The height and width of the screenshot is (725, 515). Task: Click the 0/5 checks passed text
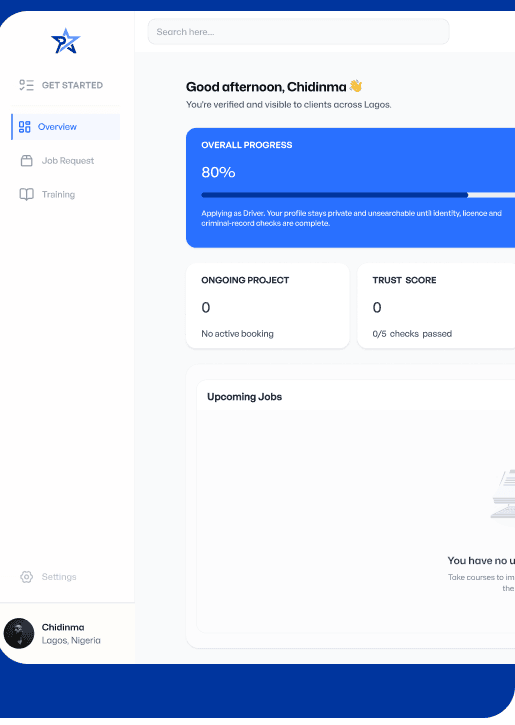click(412, 333)
